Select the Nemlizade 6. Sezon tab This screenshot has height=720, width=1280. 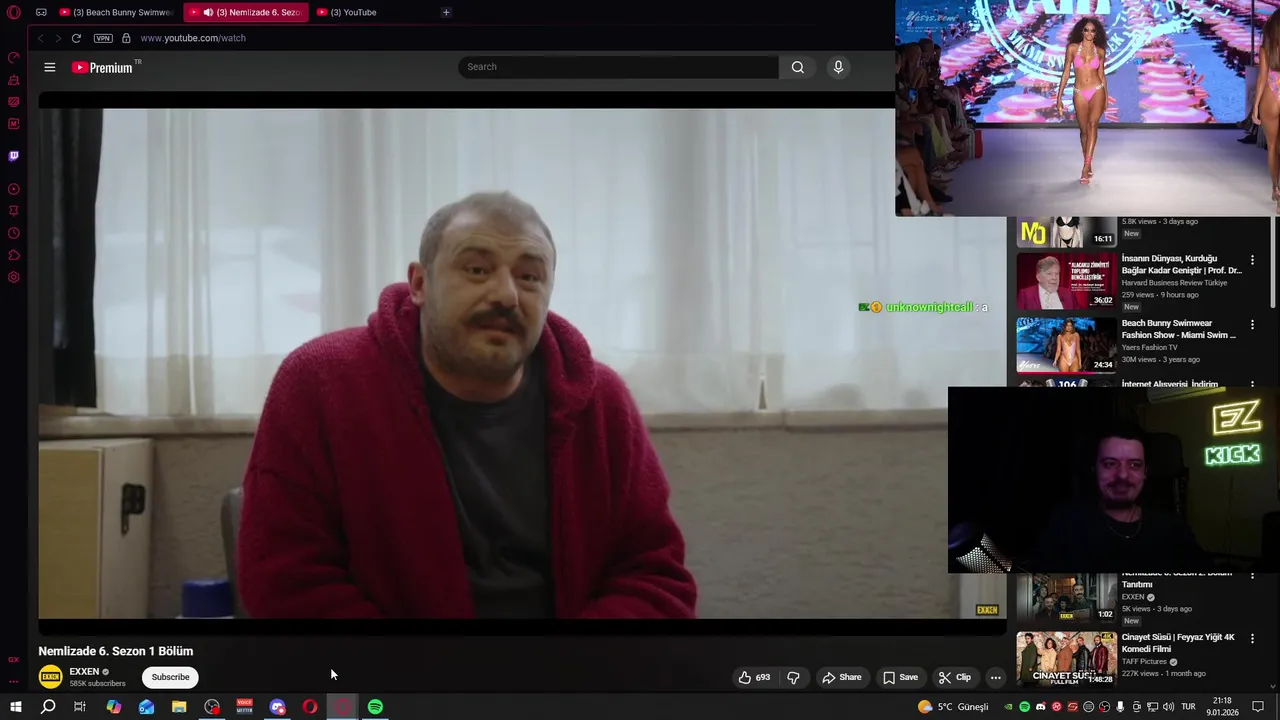pyautogui.click(x=246, y=13)
